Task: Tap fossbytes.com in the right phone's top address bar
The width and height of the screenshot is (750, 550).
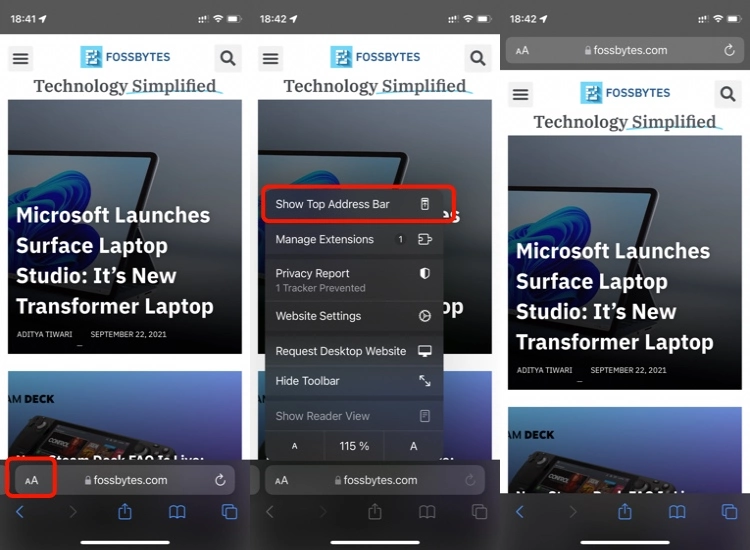Action: click(626, 50)
